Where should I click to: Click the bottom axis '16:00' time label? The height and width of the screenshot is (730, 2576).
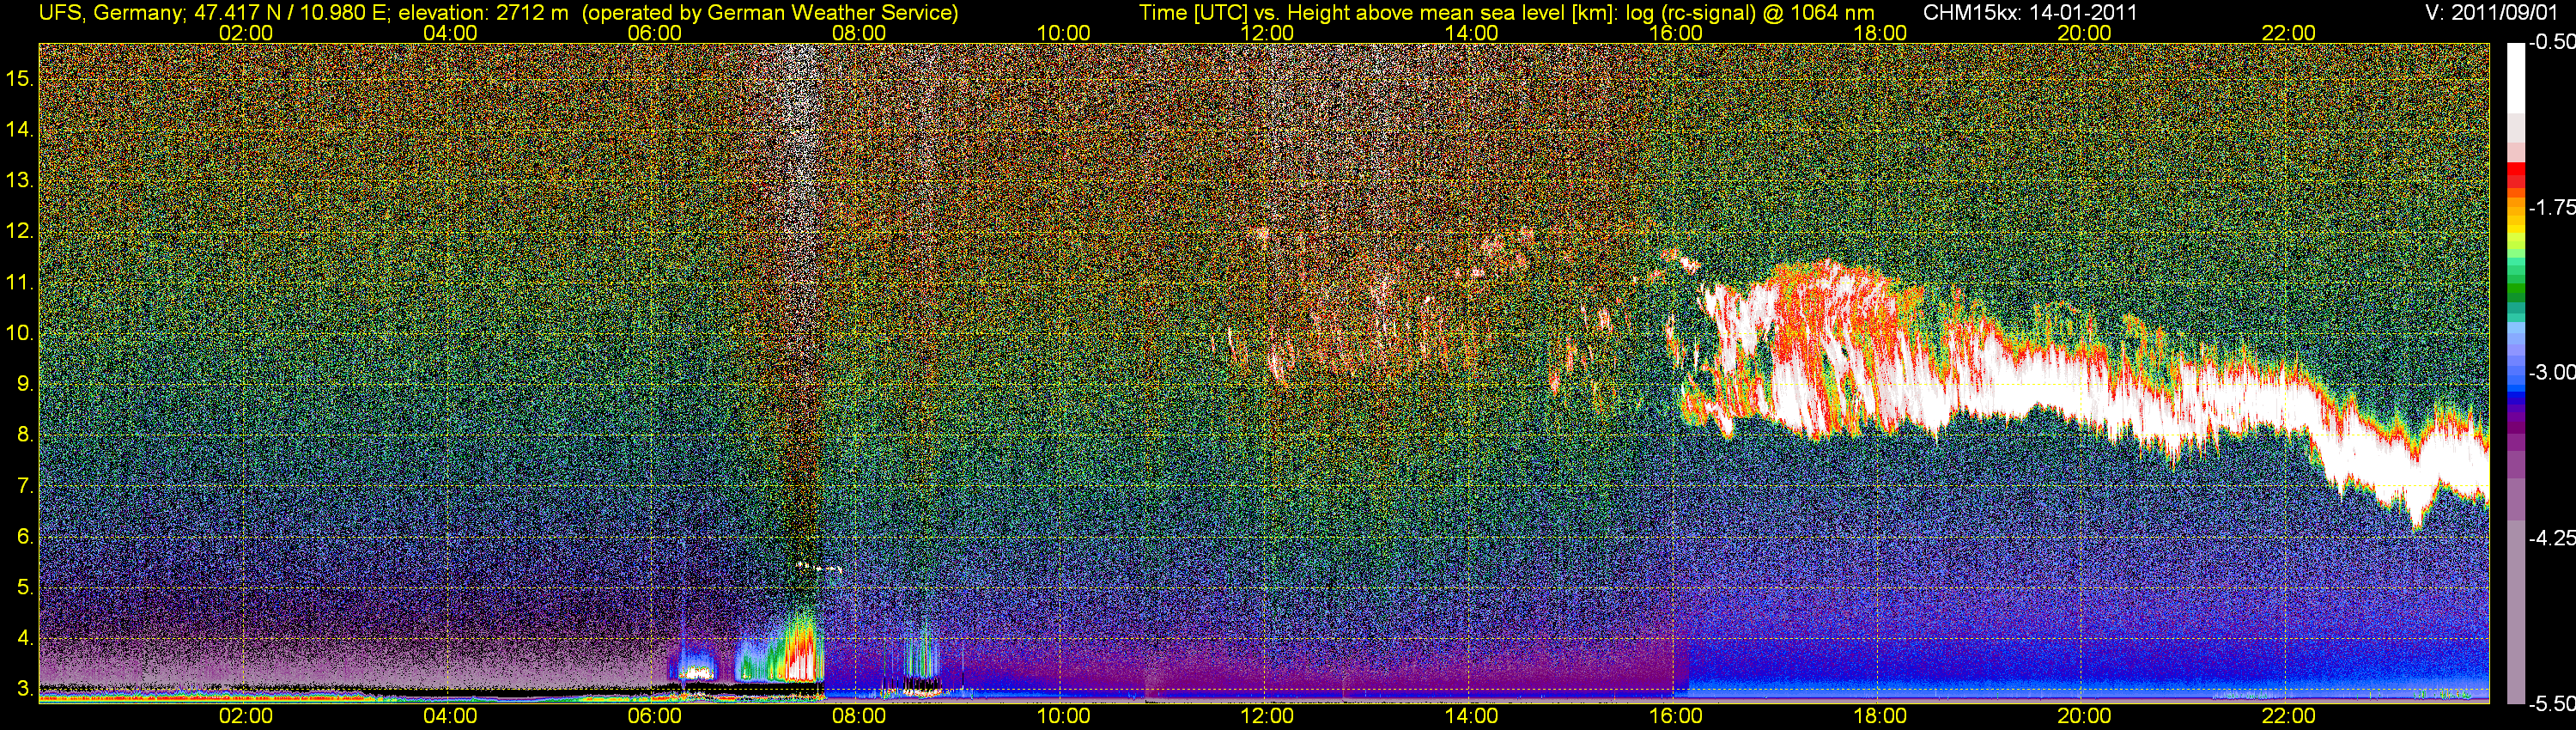[x=1676, y=716]
